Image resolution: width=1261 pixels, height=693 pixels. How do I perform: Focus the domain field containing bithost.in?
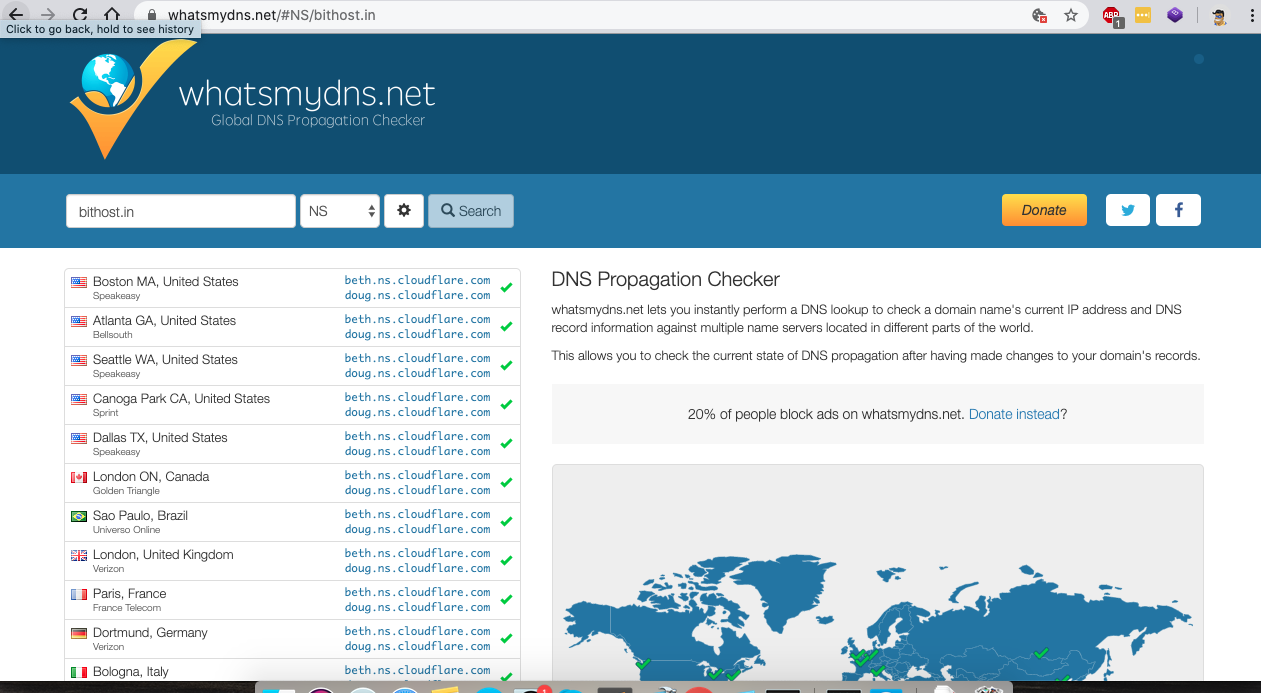coord(181,211)
